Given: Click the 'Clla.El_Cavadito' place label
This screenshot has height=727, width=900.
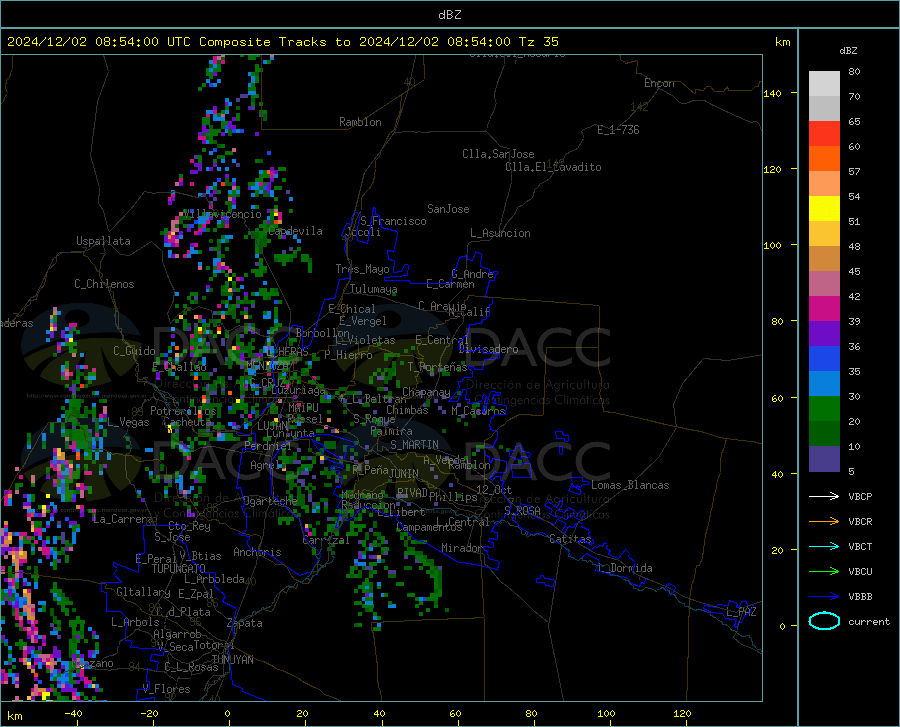Looking at the screenshot, I should coord(553,167).
